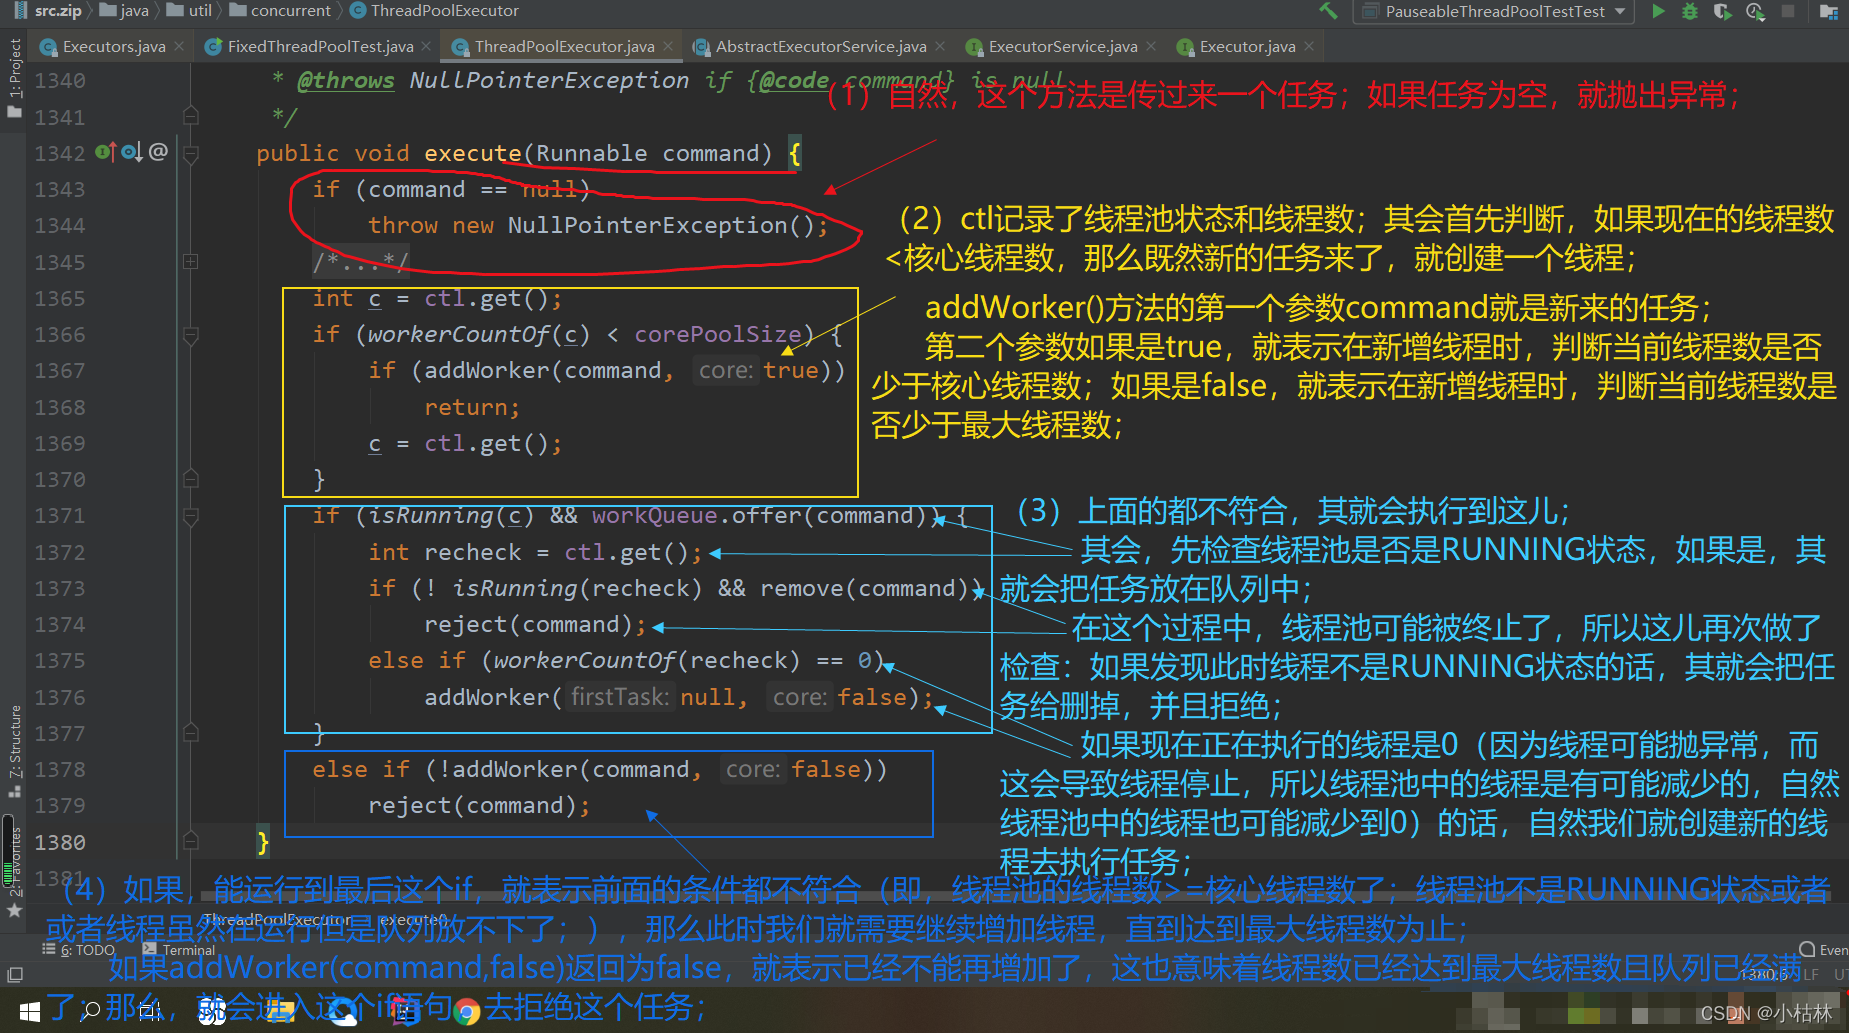Toggle the method end fold at line 1380
1849x1033 pixels.
pyautogui.click(x=191, y=842)
